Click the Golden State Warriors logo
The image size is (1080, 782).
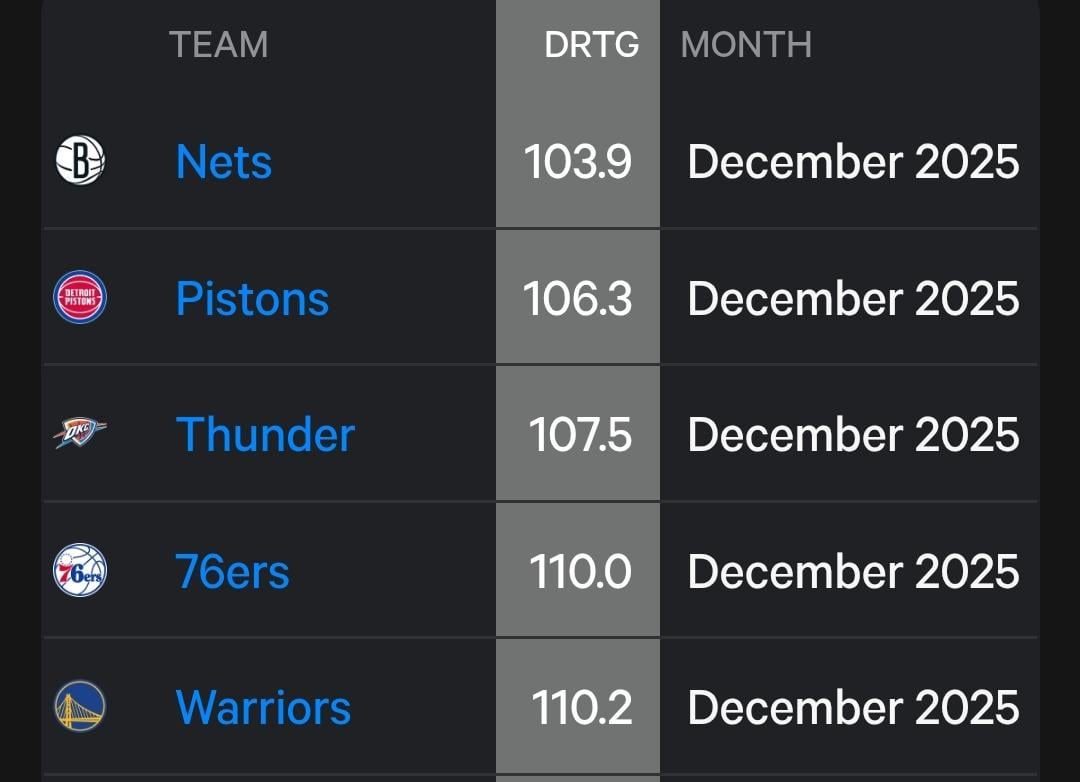click(78, 706)
